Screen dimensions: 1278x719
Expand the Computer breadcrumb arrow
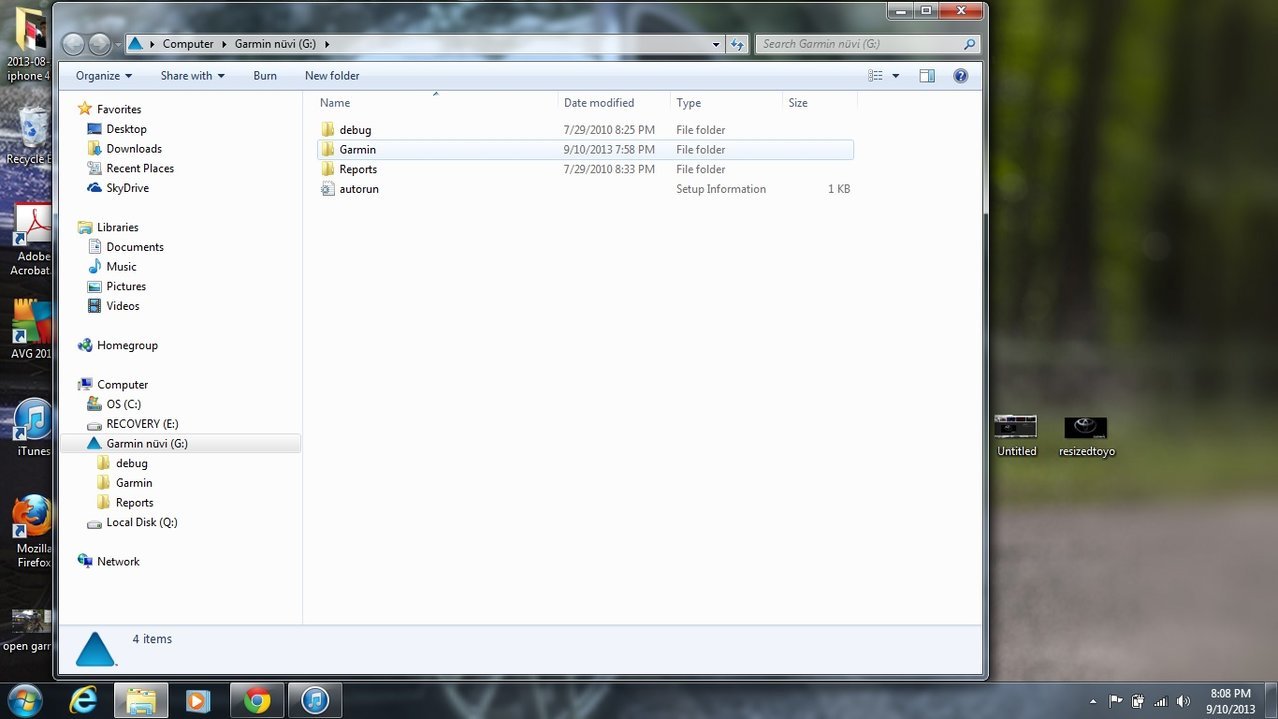tap(224, 44)
